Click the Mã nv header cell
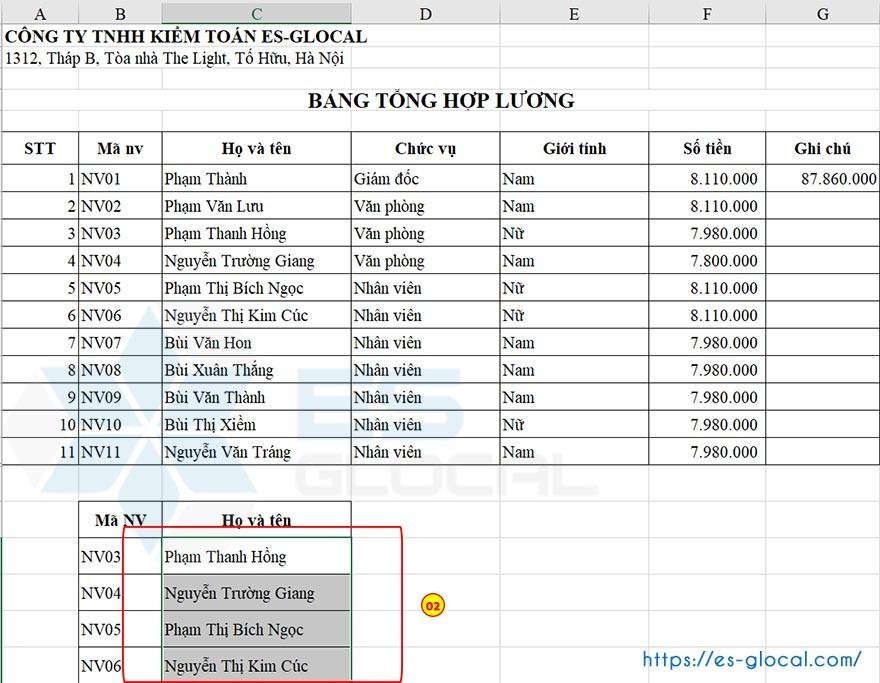The image size is (880, 683). coord(120,148)
